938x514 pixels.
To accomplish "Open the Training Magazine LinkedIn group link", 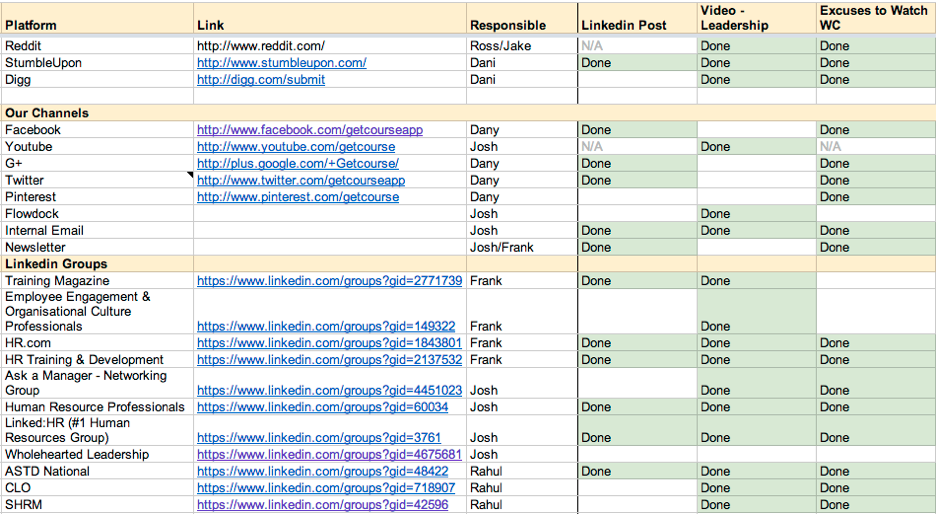I will (x=330, y=281).
